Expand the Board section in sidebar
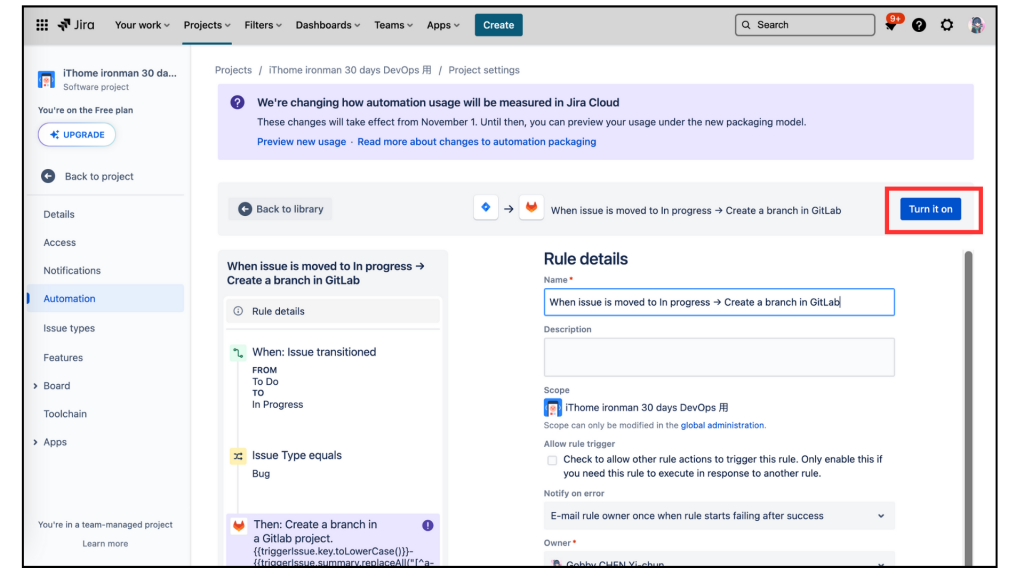 [35, 386]
